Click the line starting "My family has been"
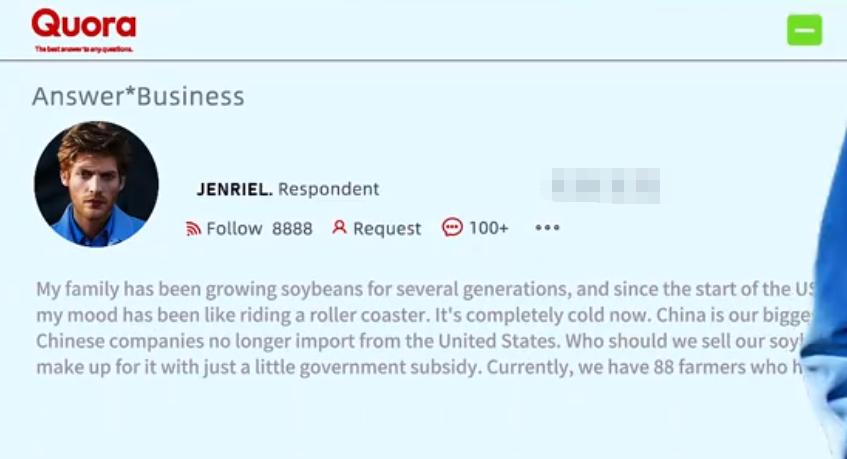The image size is (847, 459). pos(420,290)
